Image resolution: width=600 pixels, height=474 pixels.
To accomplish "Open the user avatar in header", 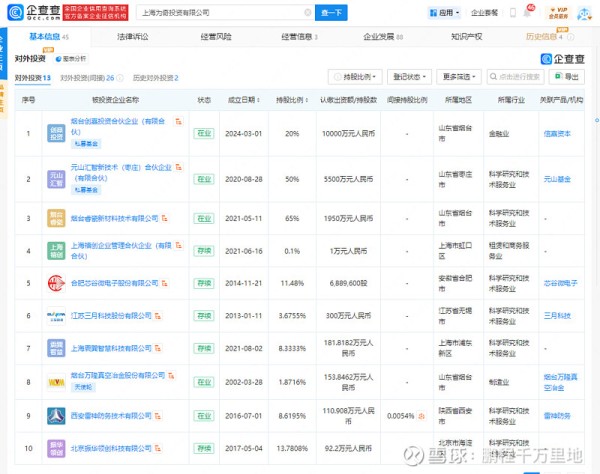I will 584,13.
